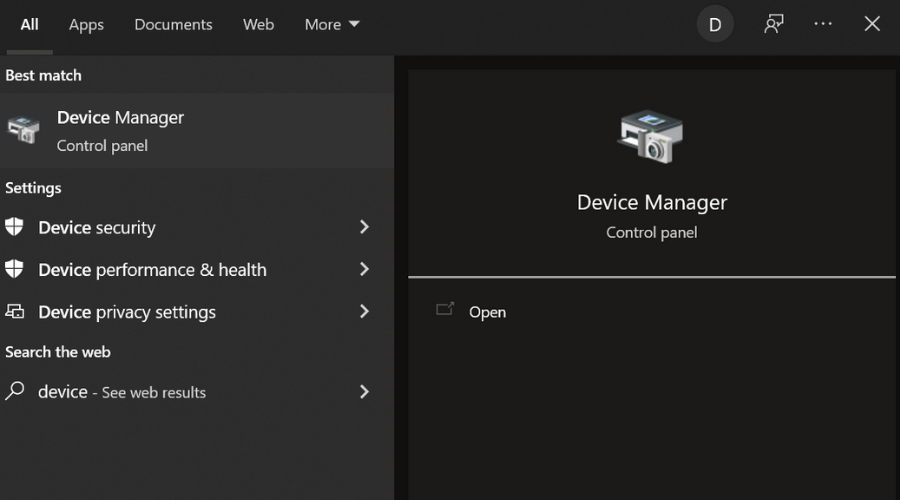Click the Device performance & health shield icon
This screenshot has height=500, width=900.
15,269
